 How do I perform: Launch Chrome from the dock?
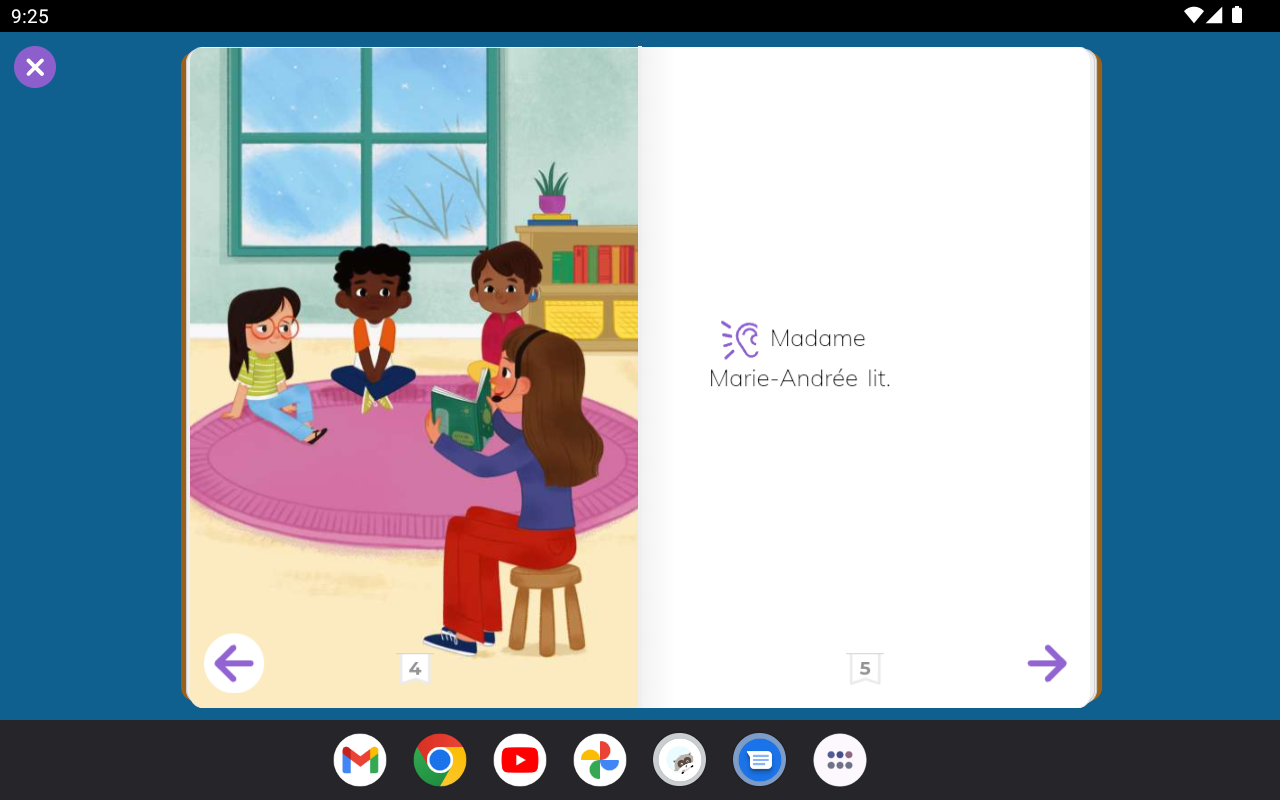[x=440, y=760]
